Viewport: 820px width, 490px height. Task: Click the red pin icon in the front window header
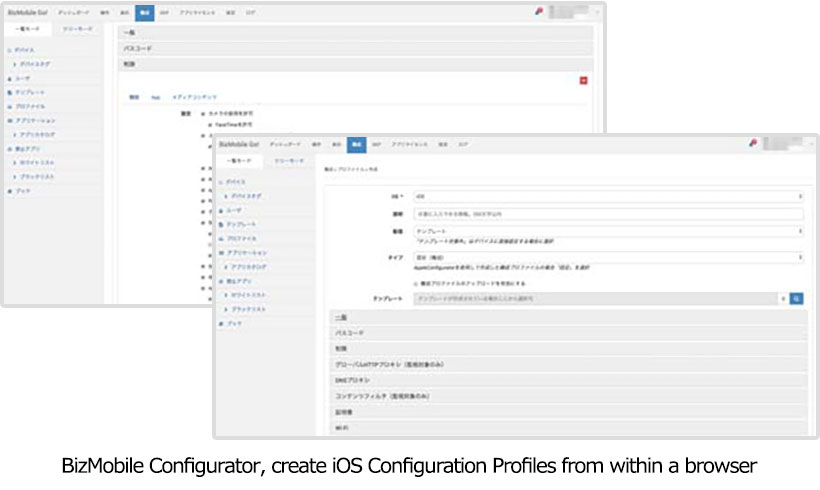[x=753, y=143]
